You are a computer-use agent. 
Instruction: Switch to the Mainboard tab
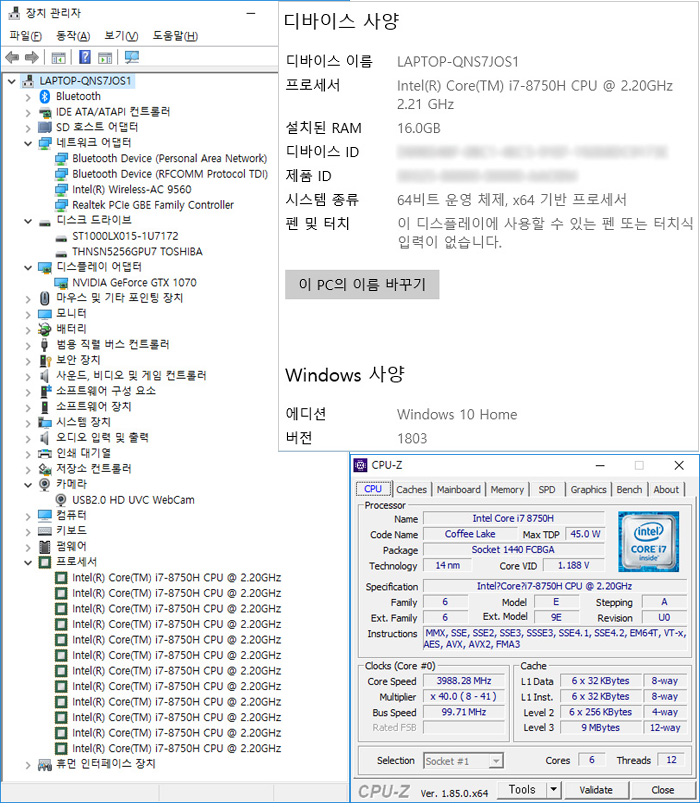[459, 489]
